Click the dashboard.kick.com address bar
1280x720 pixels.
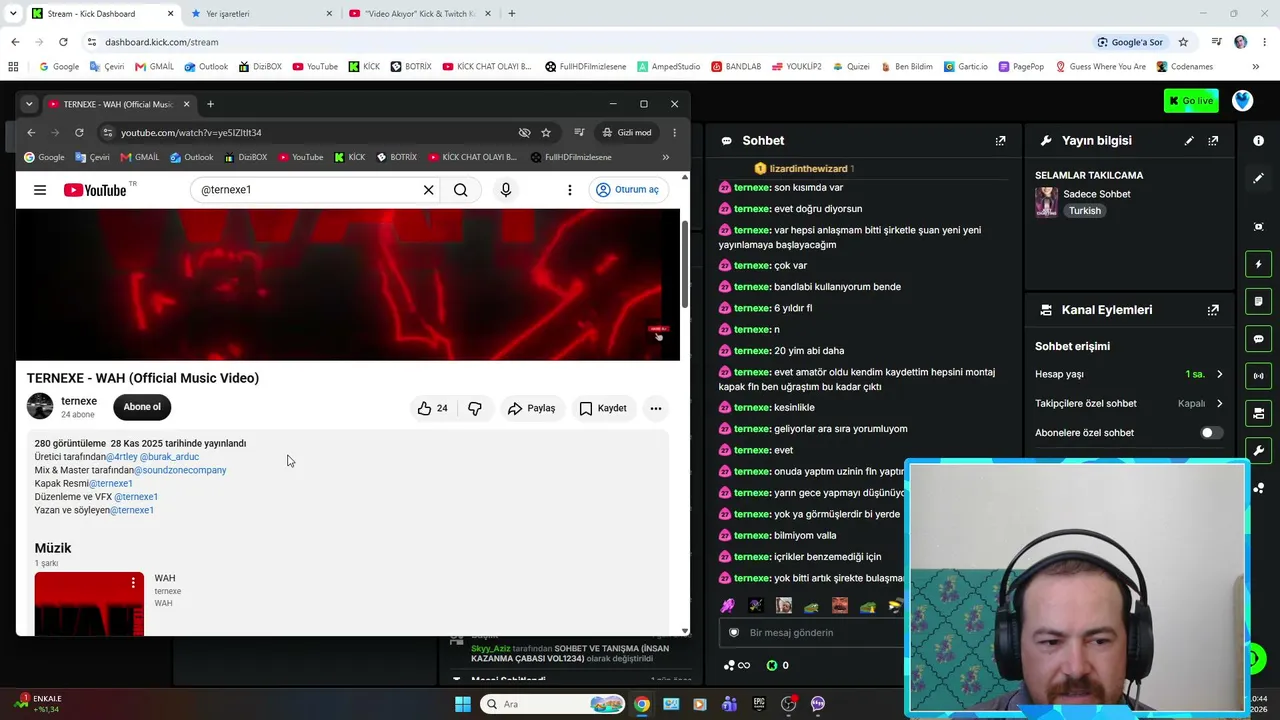[590, 42]
